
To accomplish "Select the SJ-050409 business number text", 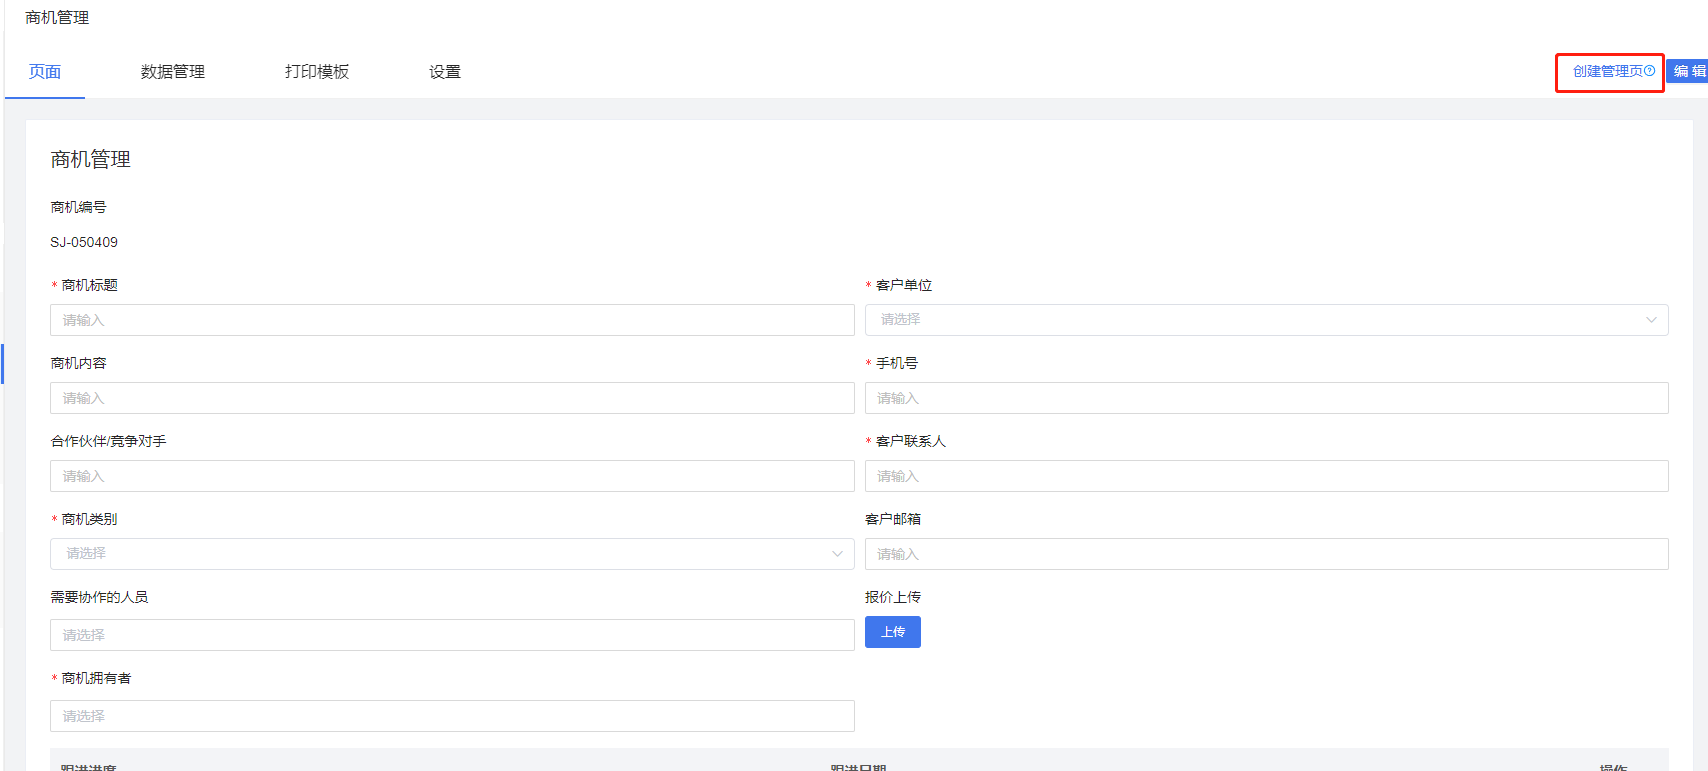I will click(84, 242).
